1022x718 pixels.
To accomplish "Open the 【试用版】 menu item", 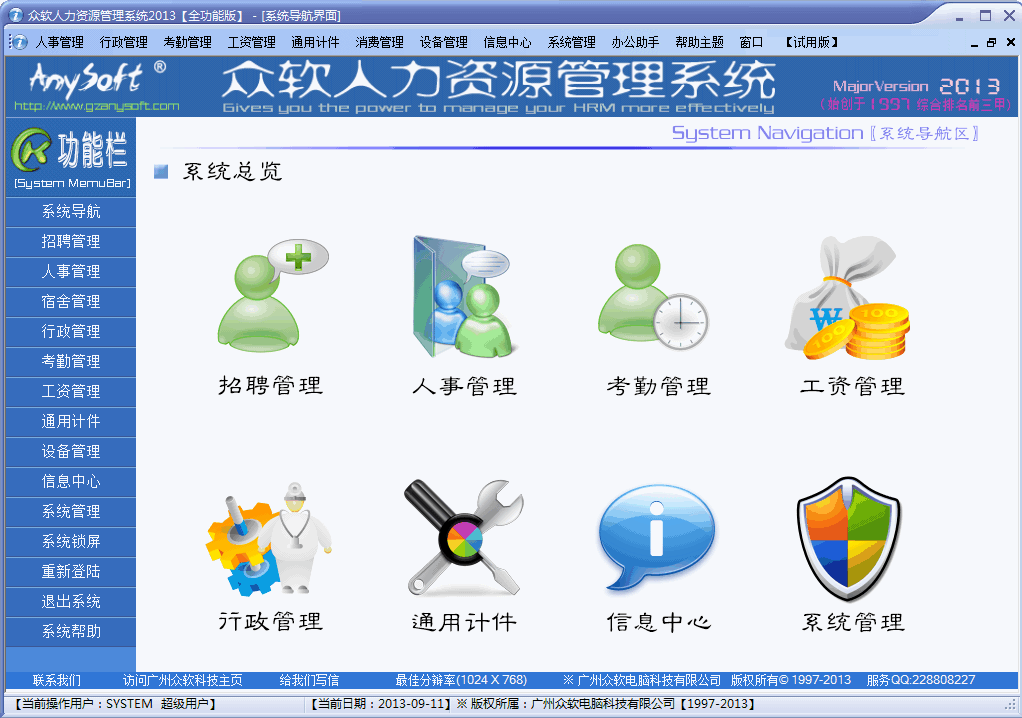I will tap(811, 42).
